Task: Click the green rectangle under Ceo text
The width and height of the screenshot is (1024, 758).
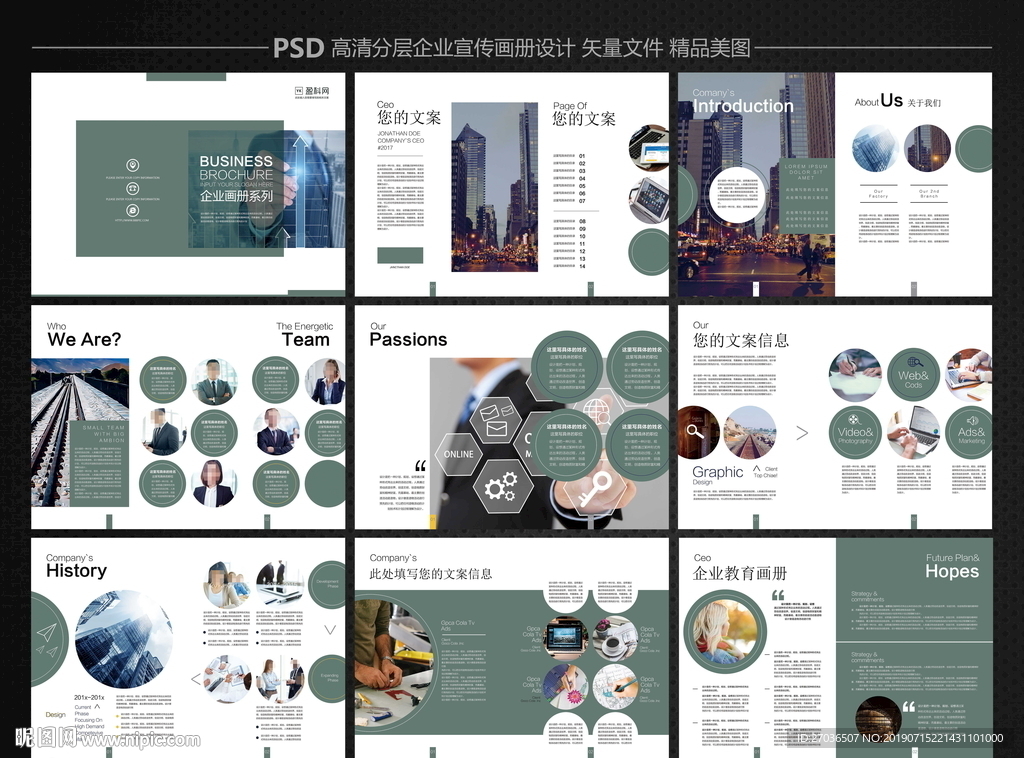Action: (x=400, y=255)
